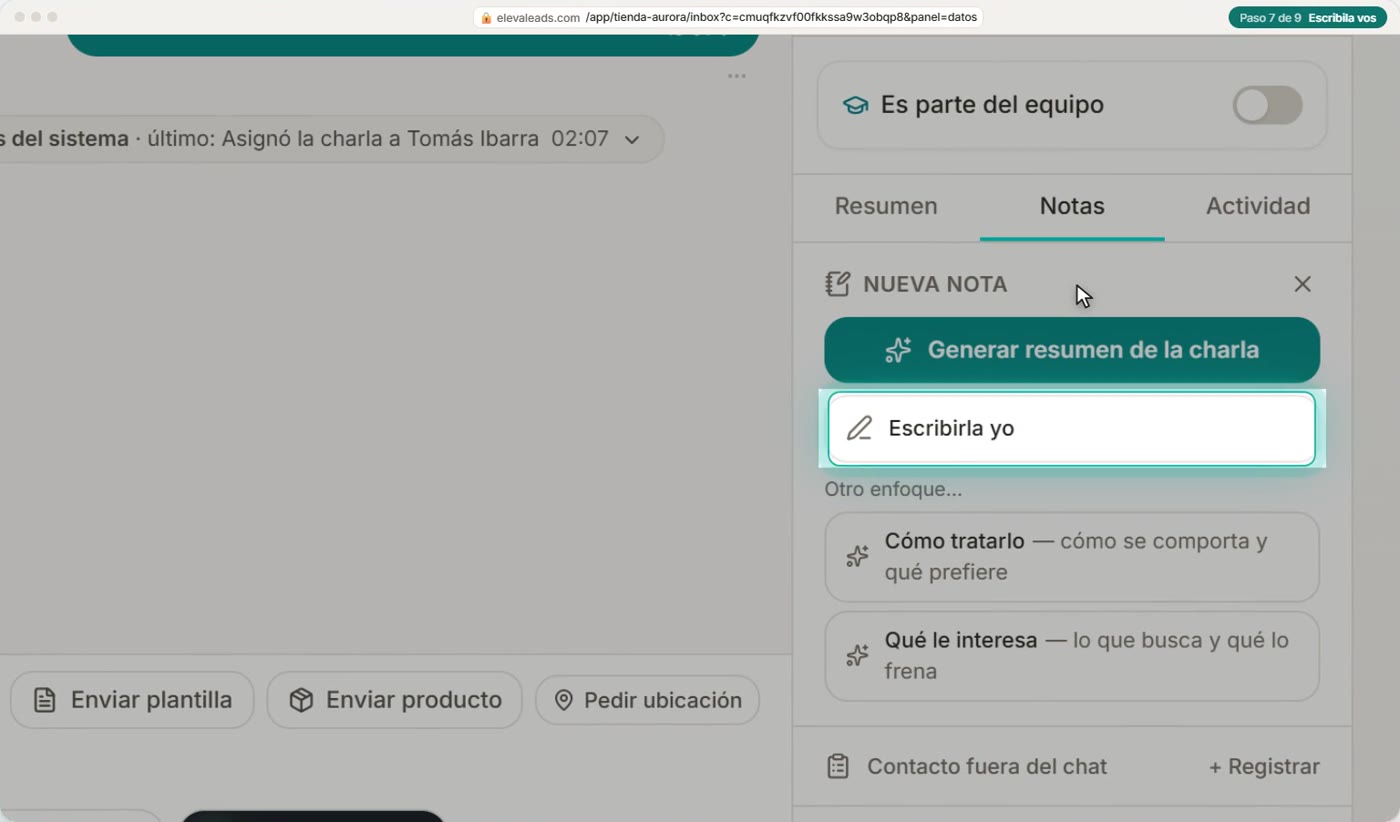Expand the system events chevron
1400x822 pixels.
pyautogui.click(x=632, y=140)
